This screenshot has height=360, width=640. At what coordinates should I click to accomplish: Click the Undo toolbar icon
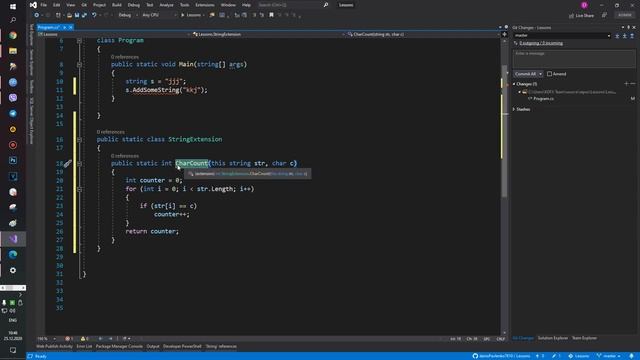[x=94, y=15]
